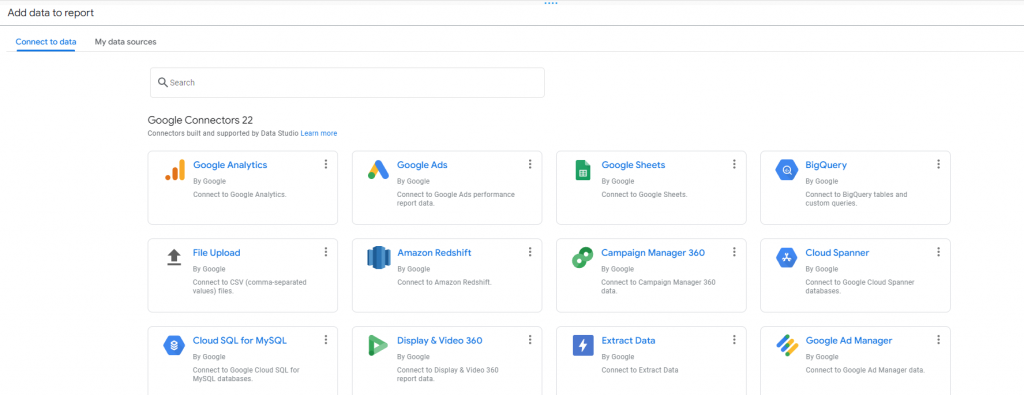
Task: Switch to the My data sources tab
Action: (125, 42)
